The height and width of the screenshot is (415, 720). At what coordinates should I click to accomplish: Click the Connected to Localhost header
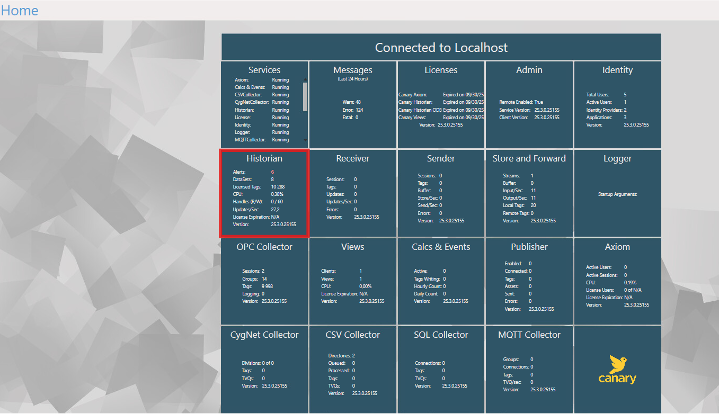(x=441, y=47)
